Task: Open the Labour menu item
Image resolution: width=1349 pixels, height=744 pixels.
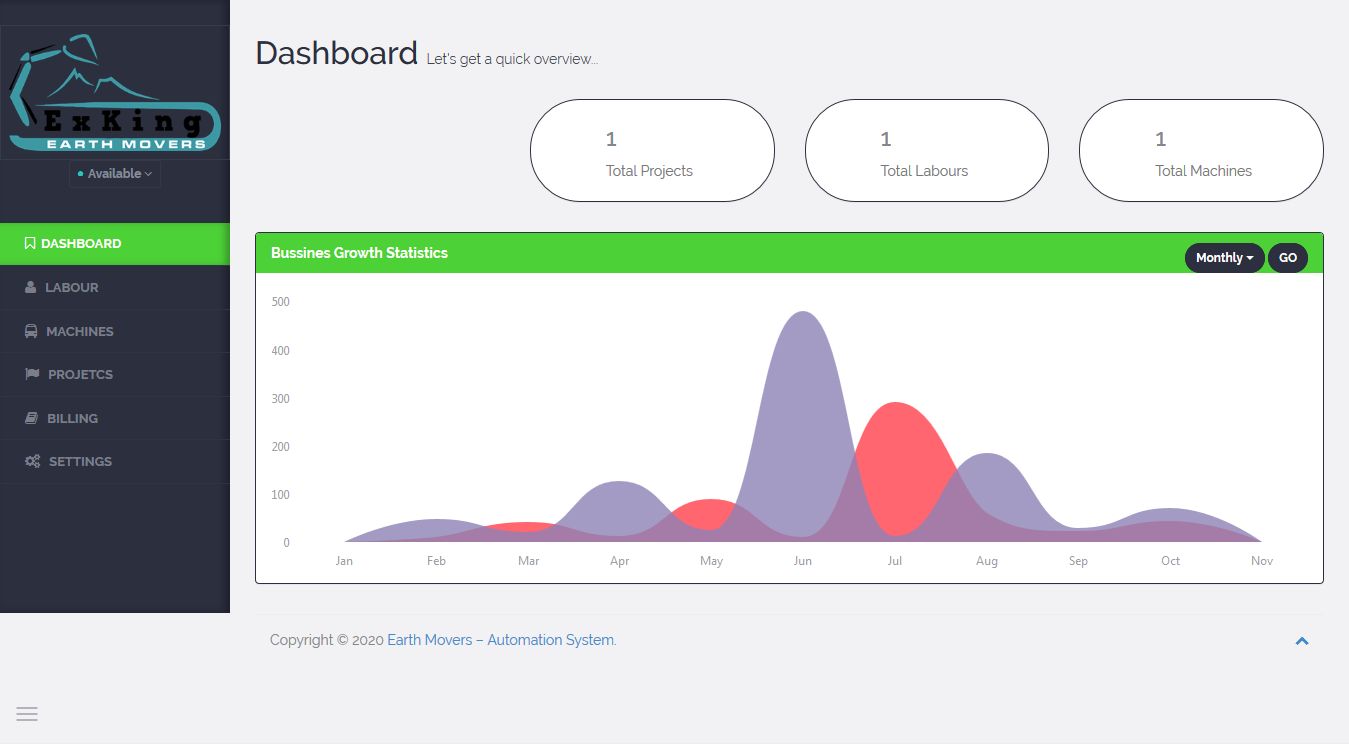Action: pyautogui.click(x=72, y=288)
